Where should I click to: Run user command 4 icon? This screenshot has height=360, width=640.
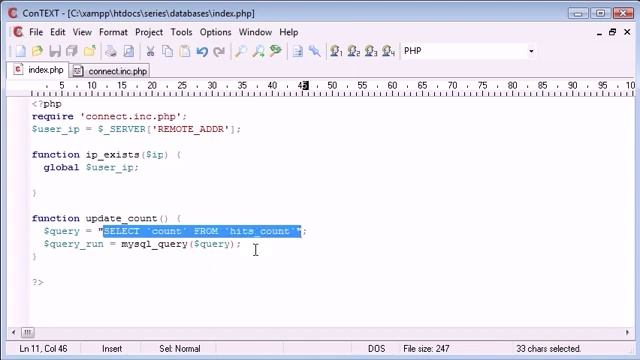[x=388, y=51]
